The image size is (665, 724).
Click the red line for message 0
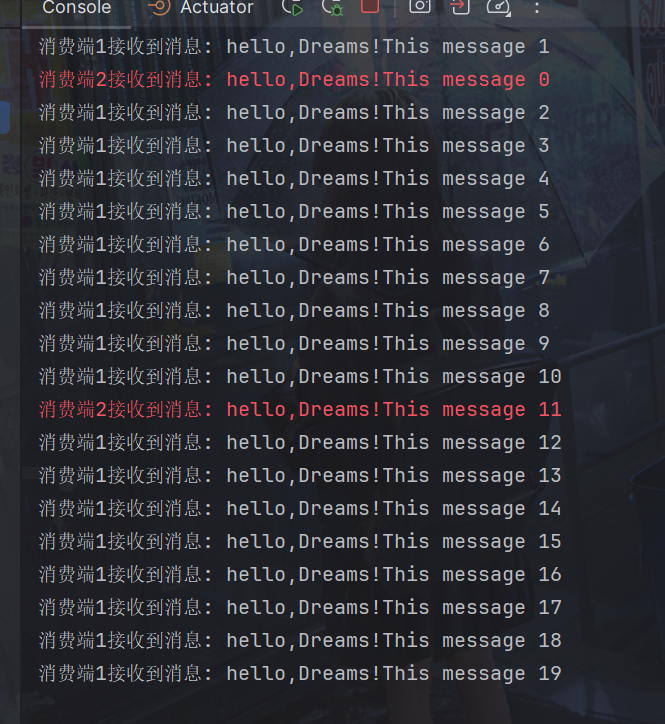tap(294, 79)
